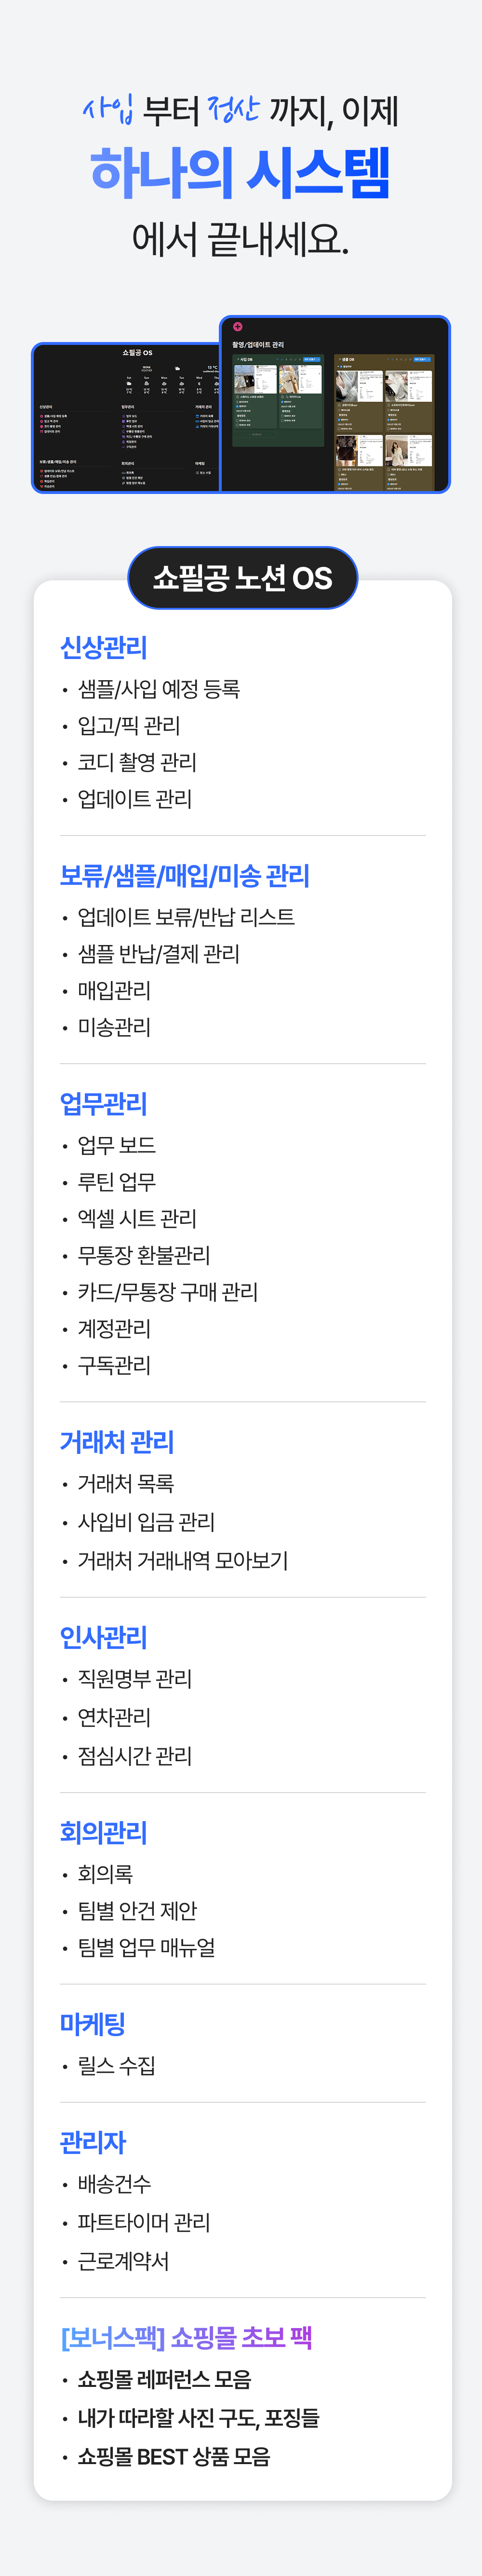This screenshot has height=2576, width=482.
Task: Click the pink plus icon above 촬영/업데이트 관리
Action: [x=238, y=327]
